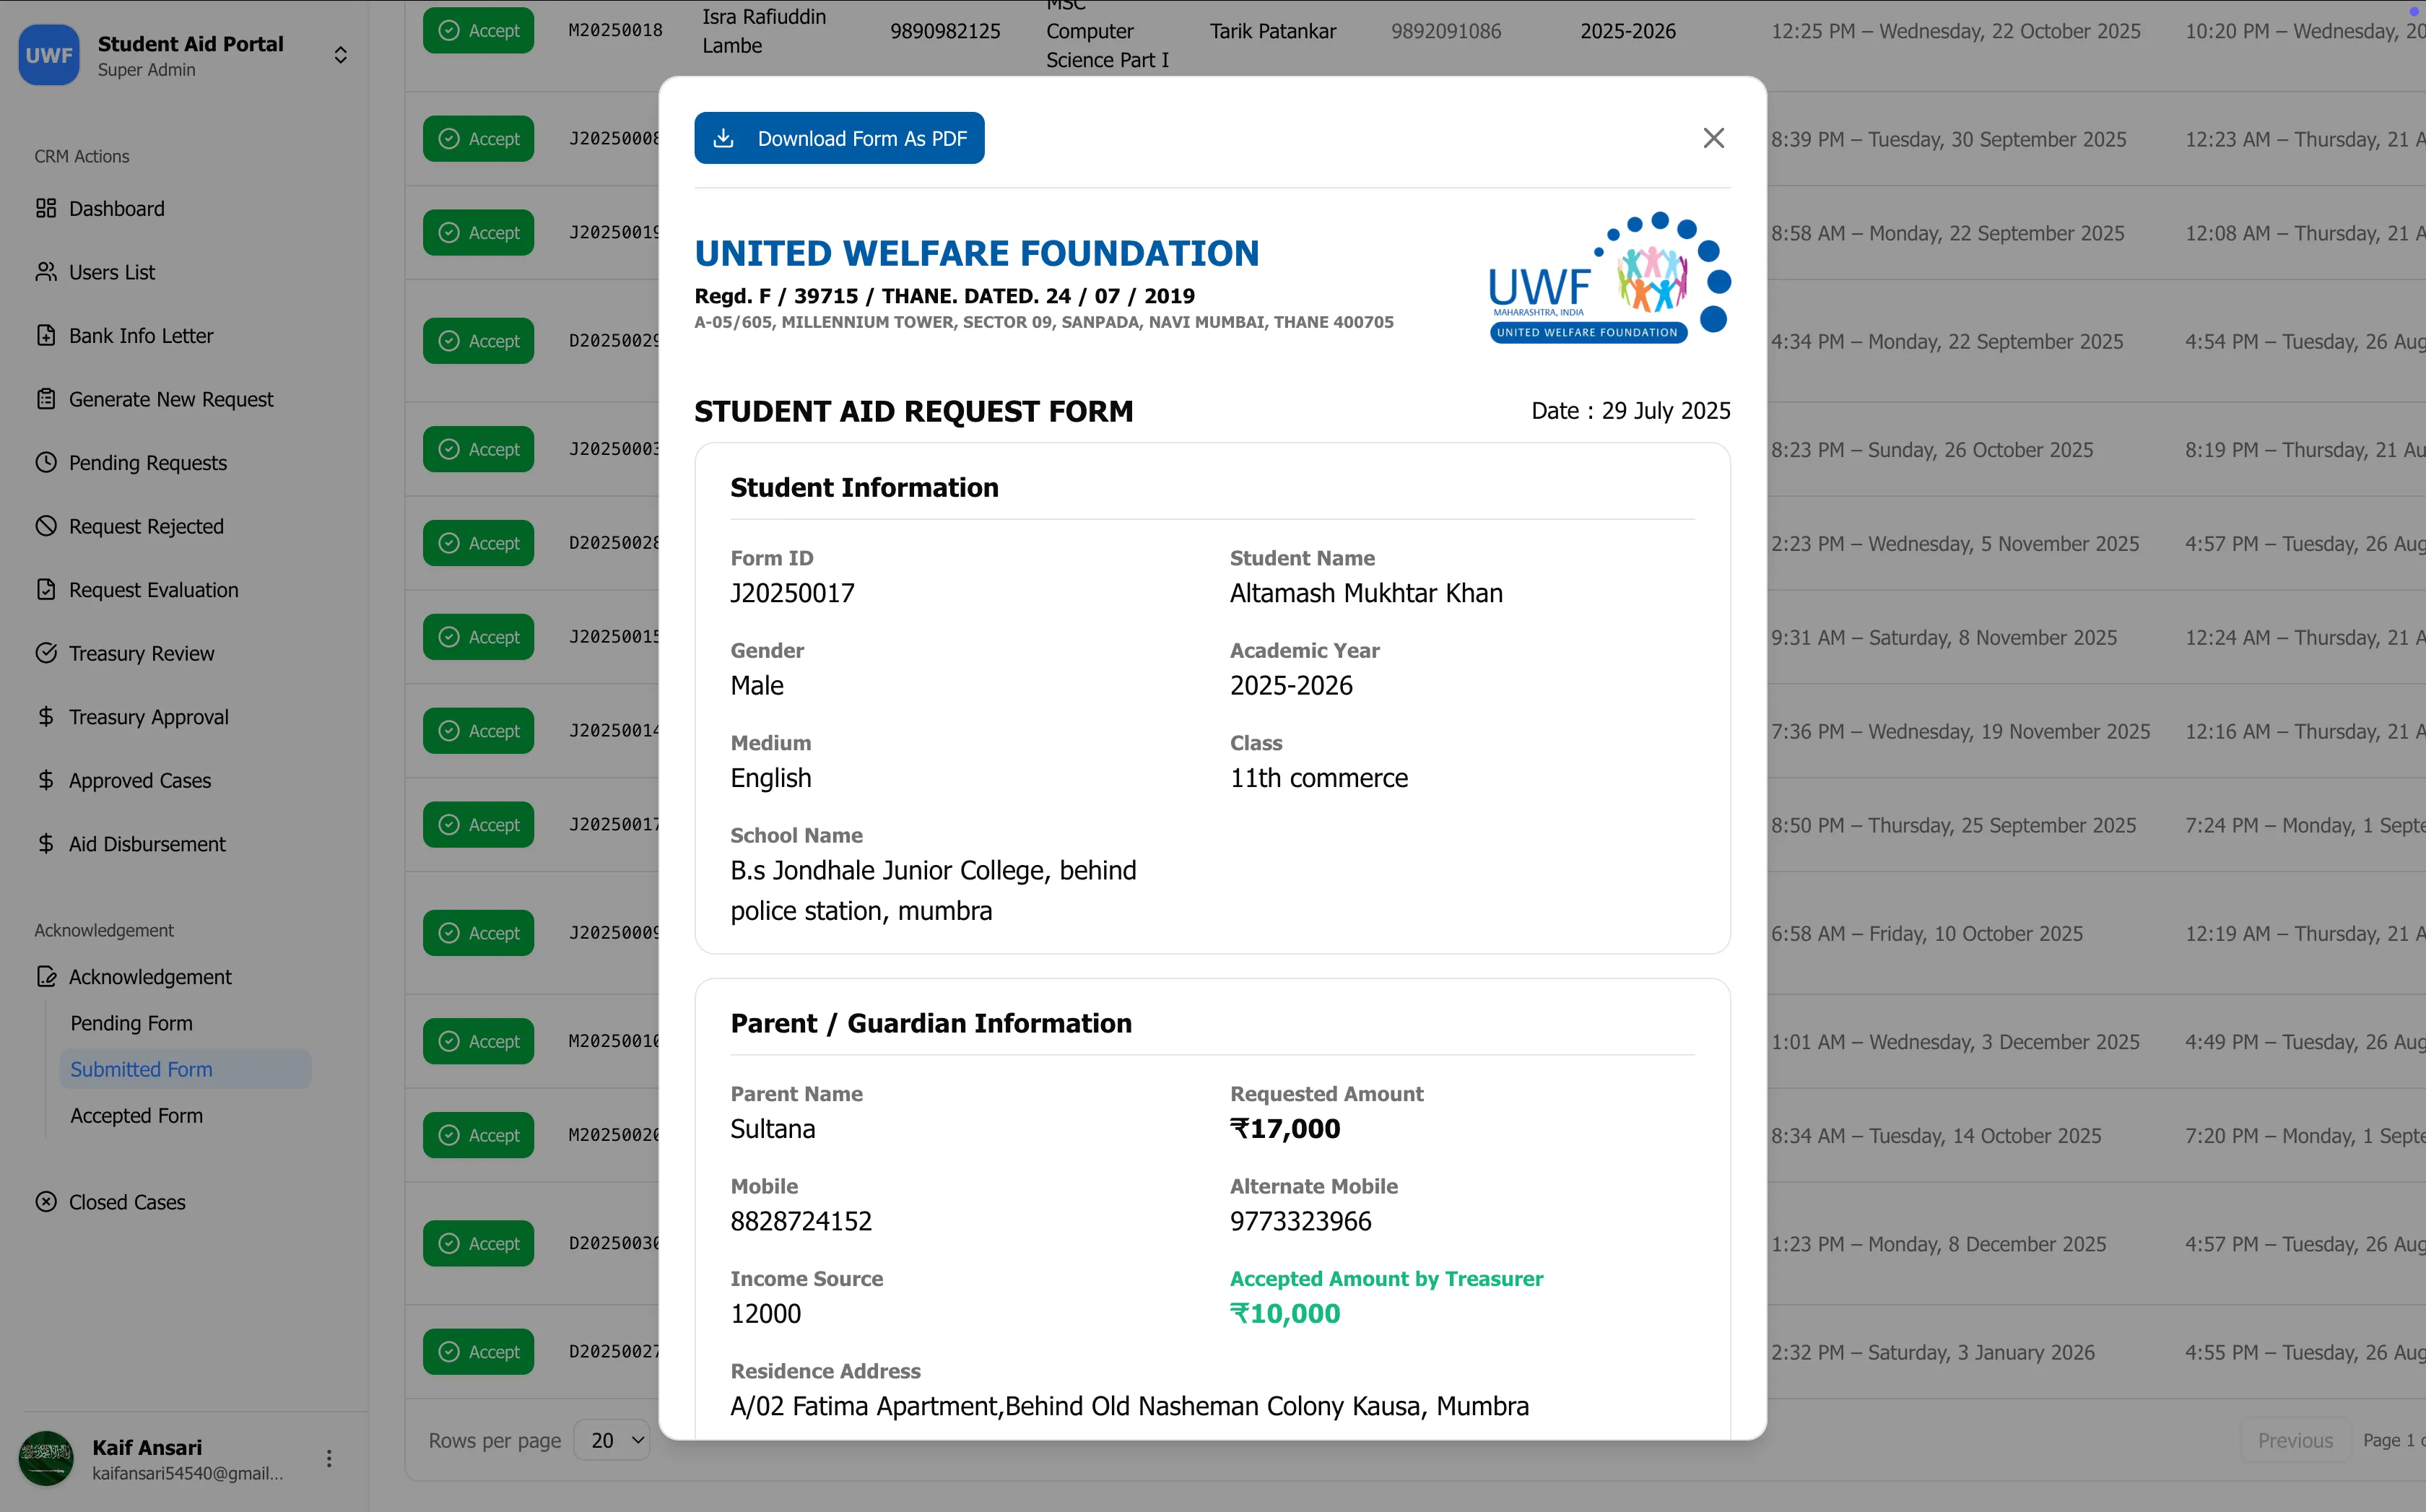Click the Treasury Approval dollar icon
This screenshot has height=1512, width=2426.
coord(46,716)
